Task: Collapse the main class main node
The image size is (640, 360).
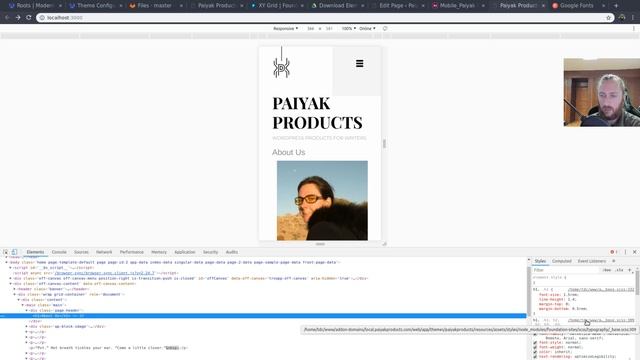Action: click(x=22, y=305)
